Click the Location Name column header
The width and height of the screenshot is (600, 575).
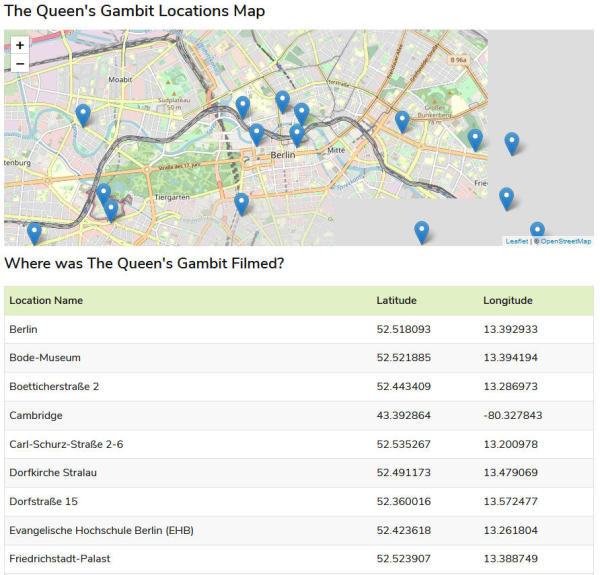pos(46,301)
